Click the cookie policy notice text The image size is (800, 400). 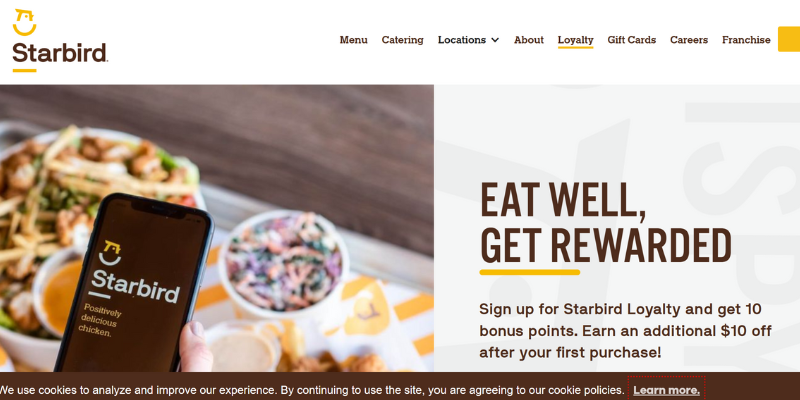coord(312,391)
